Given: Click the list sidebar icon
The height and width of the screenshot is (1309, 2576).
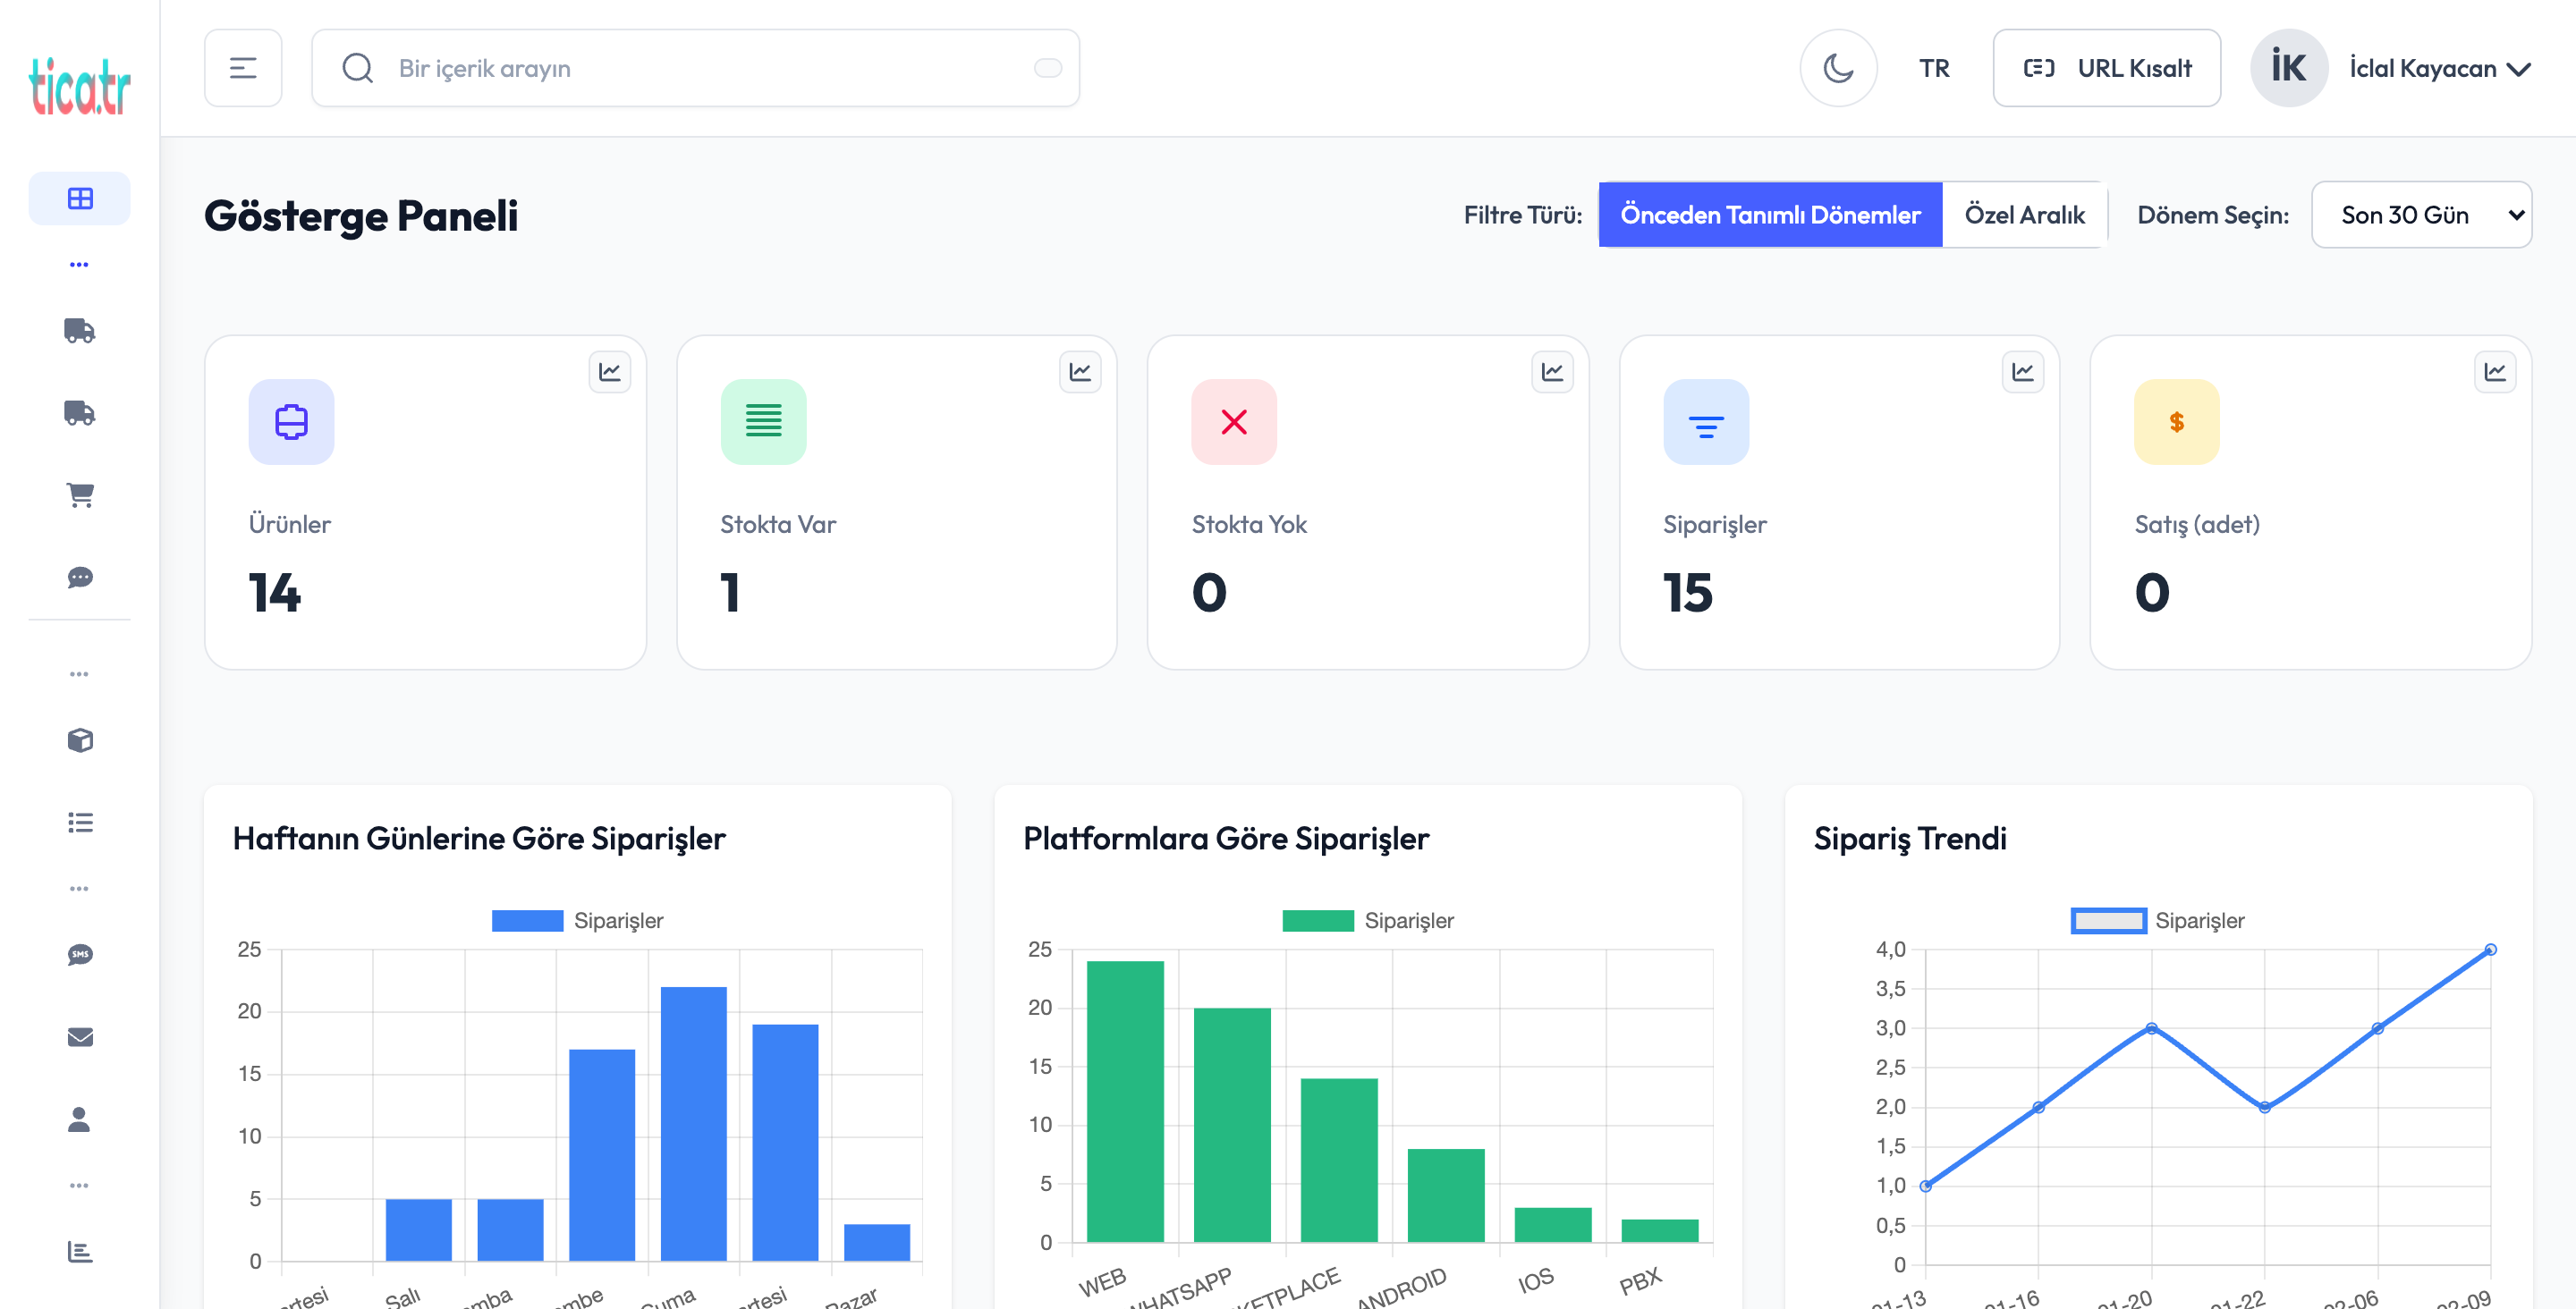Looking at the screenshot, I should [x=80, y=822].
